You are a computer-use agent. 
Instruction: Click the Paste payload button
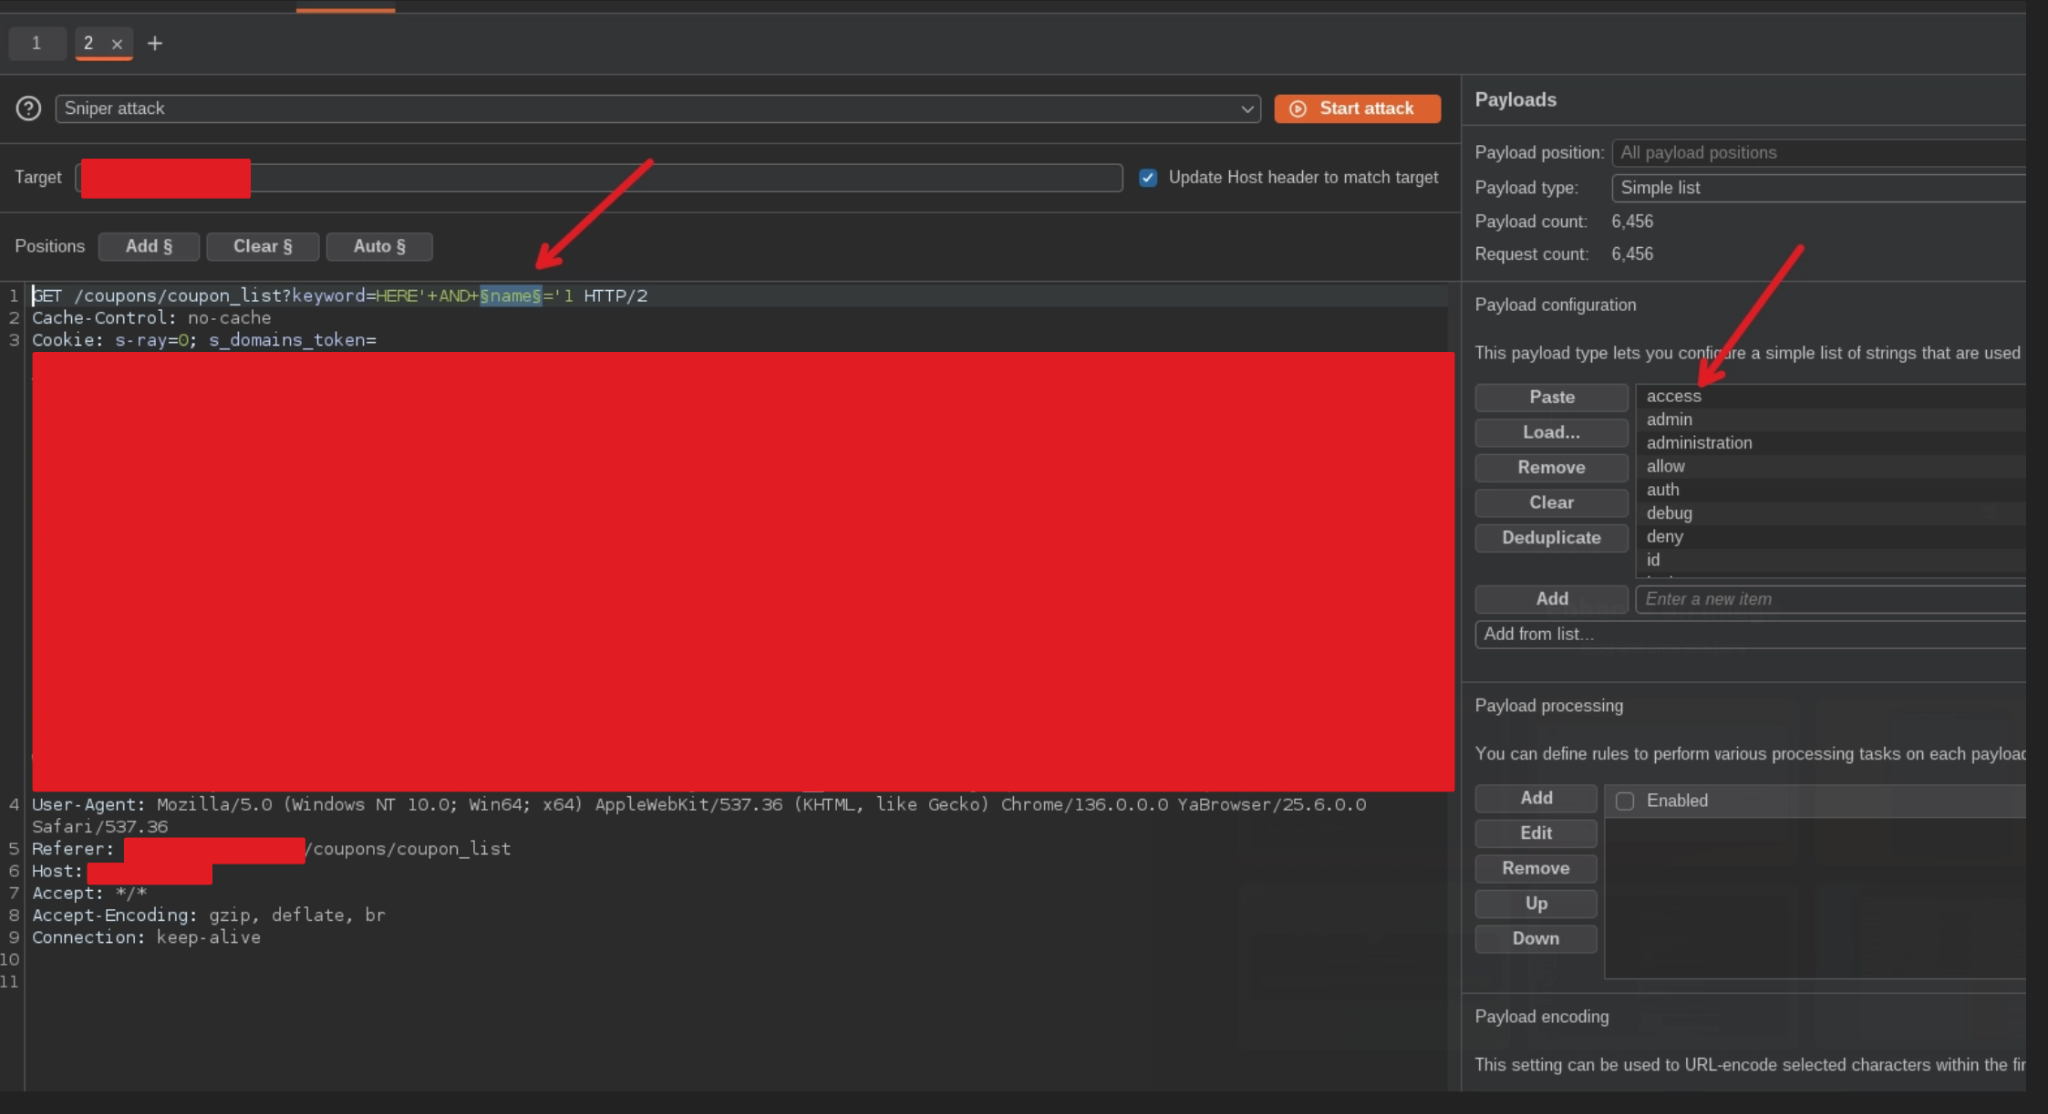coord(1551,397)
